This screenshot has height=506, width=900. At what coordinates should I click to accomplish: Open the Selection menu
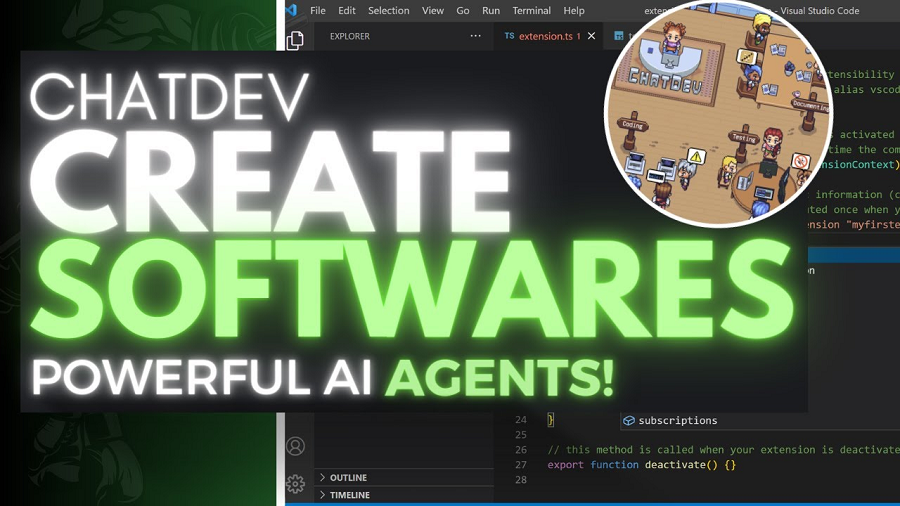tap(388, 11)
